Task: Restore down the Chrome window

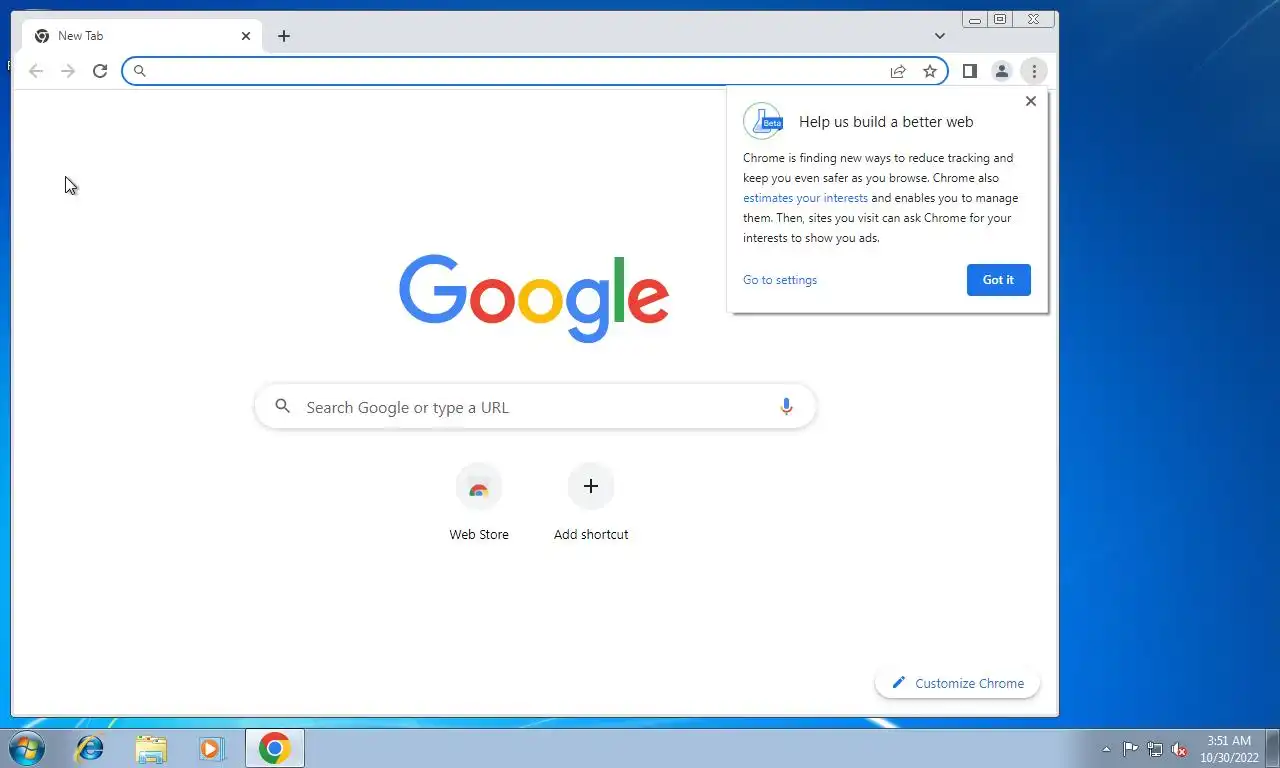Action: pyautogui.click(x=1000, y=19)
